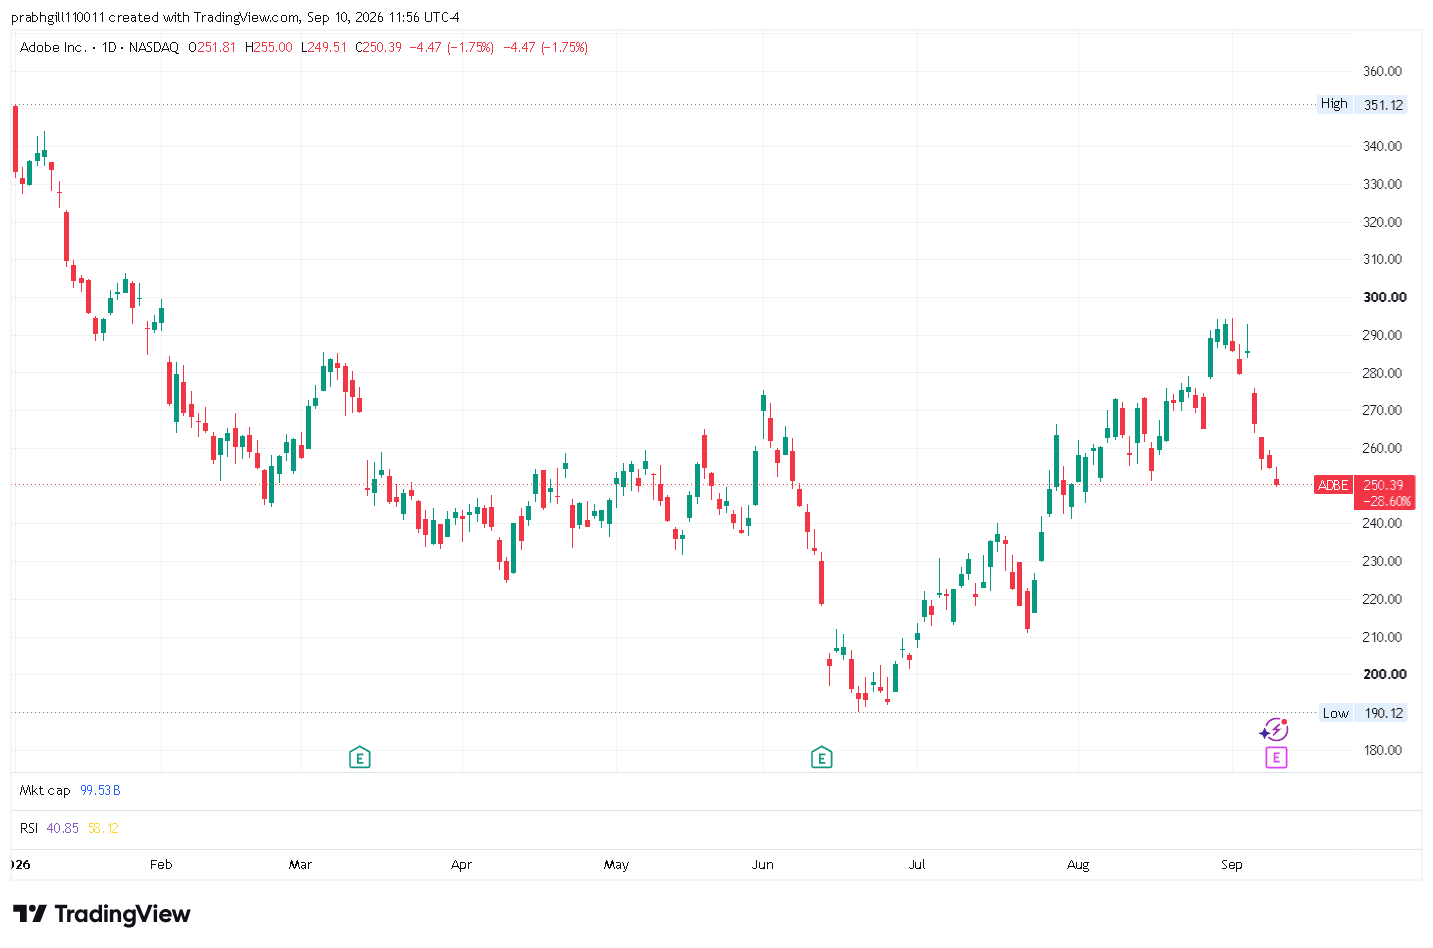This screenshot has width=1433, height=948.
Task: Click the purple lightning sparkle icon
Action: pos(1274,730)
